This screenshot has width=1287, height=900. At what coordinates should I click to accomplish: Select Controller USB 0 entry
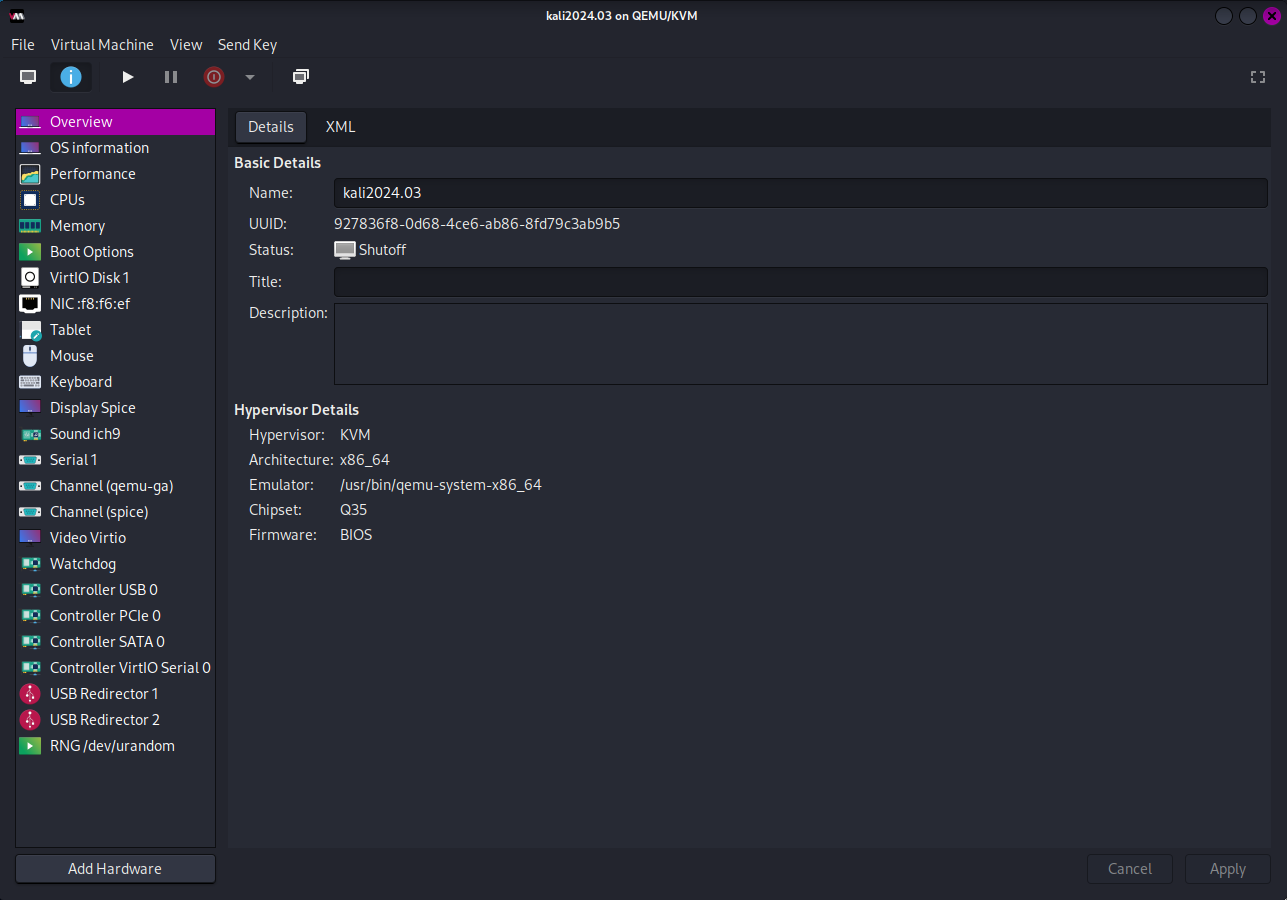115,590
